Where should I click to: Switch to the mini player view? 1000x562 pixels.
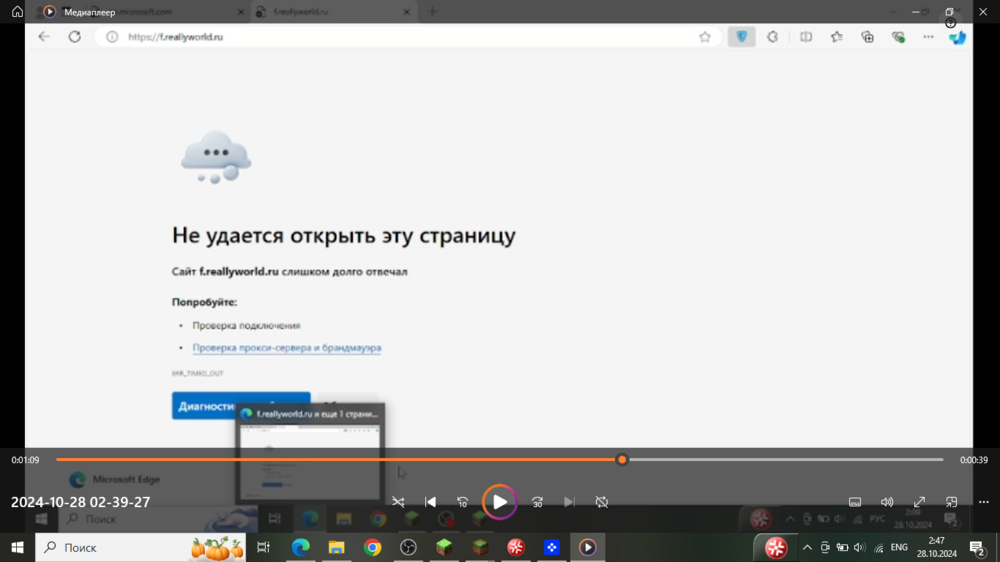click(x=952, y=502)
